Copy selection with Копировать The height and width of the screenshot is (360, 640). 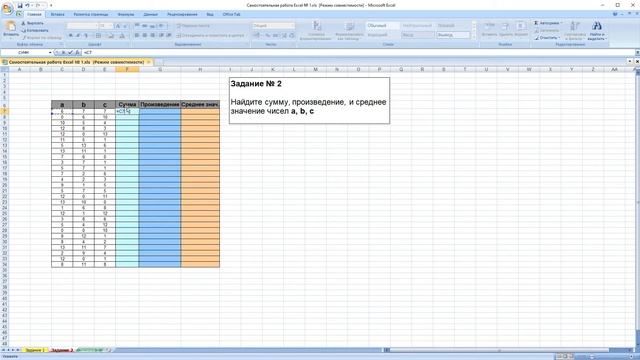click(35, 30)
